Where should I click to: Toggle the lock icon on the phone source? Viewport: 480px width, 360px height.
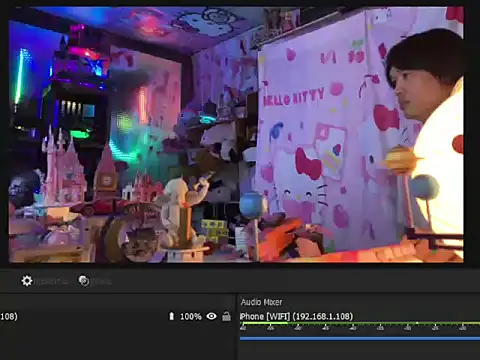click(x=226, y=316)
